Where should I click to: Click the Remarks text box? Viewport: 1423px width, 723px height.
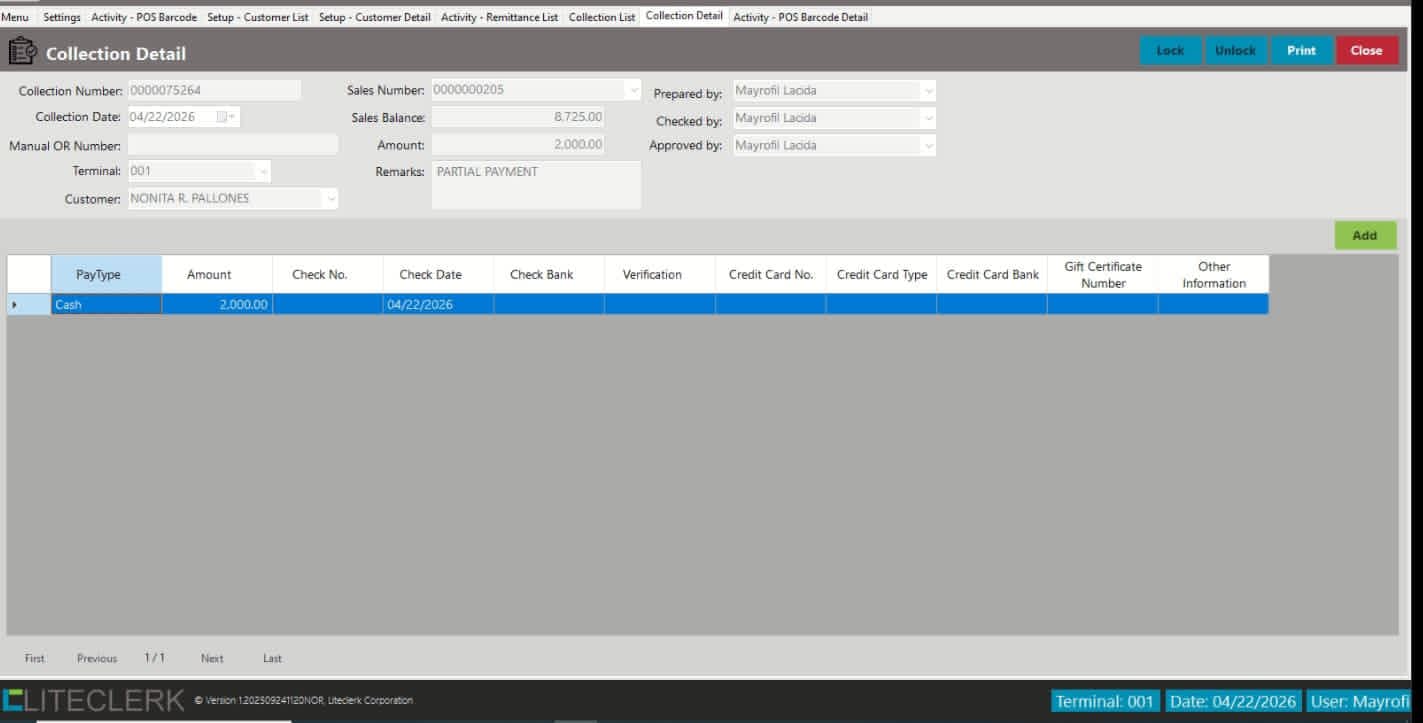[x=536, y=185]
